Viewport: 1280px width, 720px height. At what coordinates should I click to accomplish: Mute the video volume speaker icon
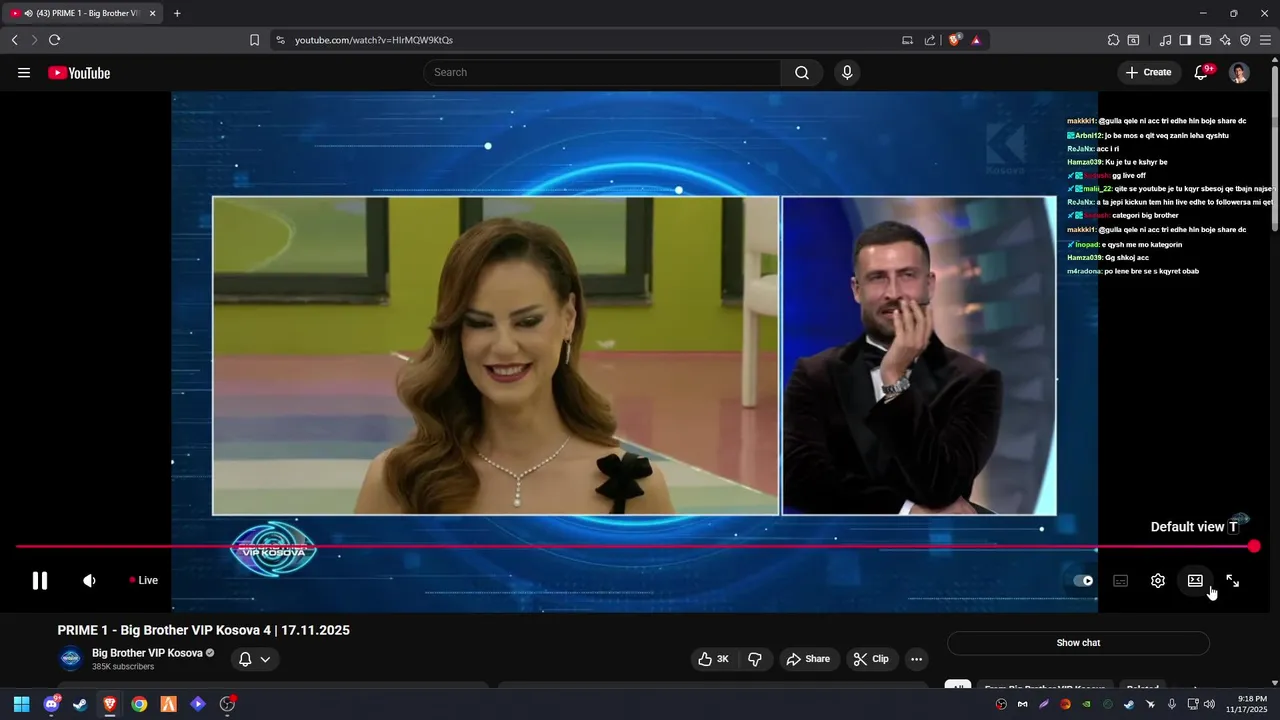pyautogui.click(x=89, y=580)
